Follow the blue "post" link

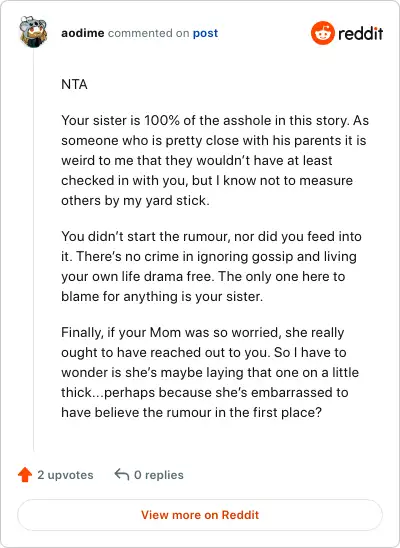205,33
